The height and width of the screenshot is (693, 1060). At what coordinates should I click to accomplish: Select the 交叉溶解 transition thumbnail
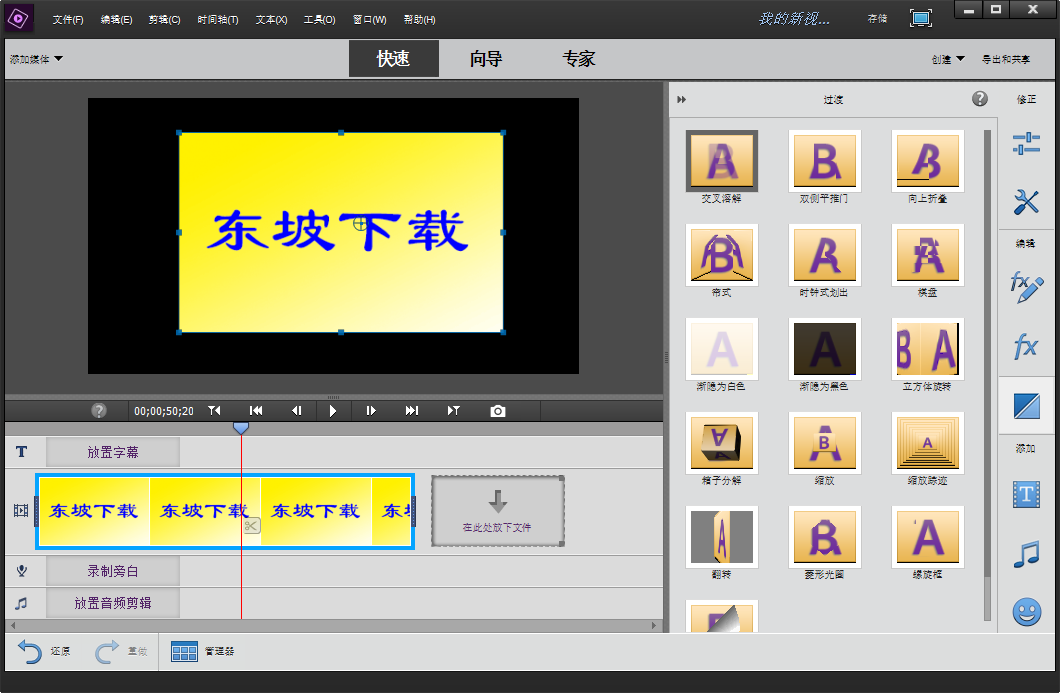click(x=722, y=160)
